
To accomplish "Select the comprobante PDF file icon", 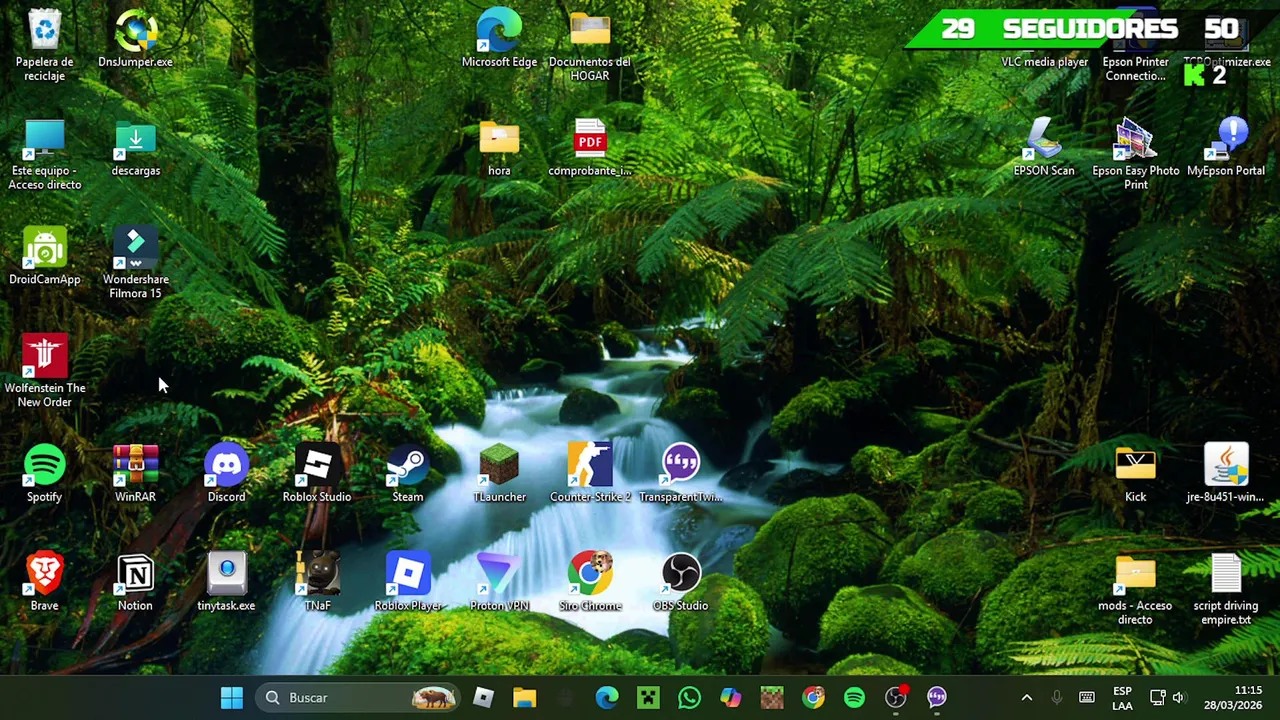I will (590, 149).
